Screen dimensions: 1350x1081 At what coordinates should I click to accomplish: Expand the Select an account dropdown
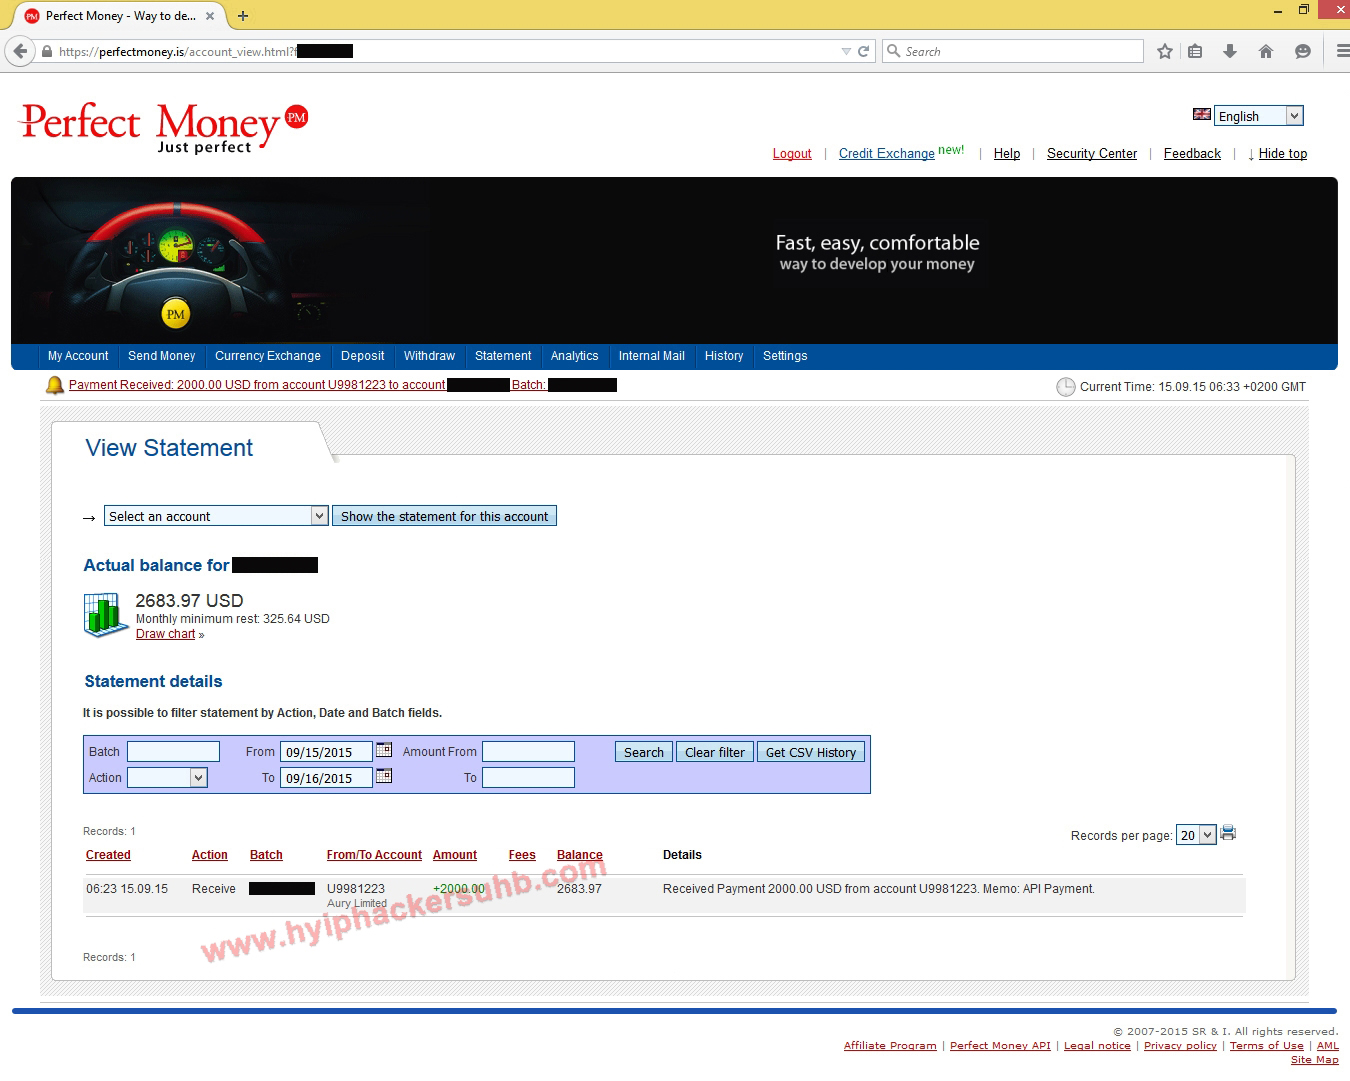pos(216,516)
